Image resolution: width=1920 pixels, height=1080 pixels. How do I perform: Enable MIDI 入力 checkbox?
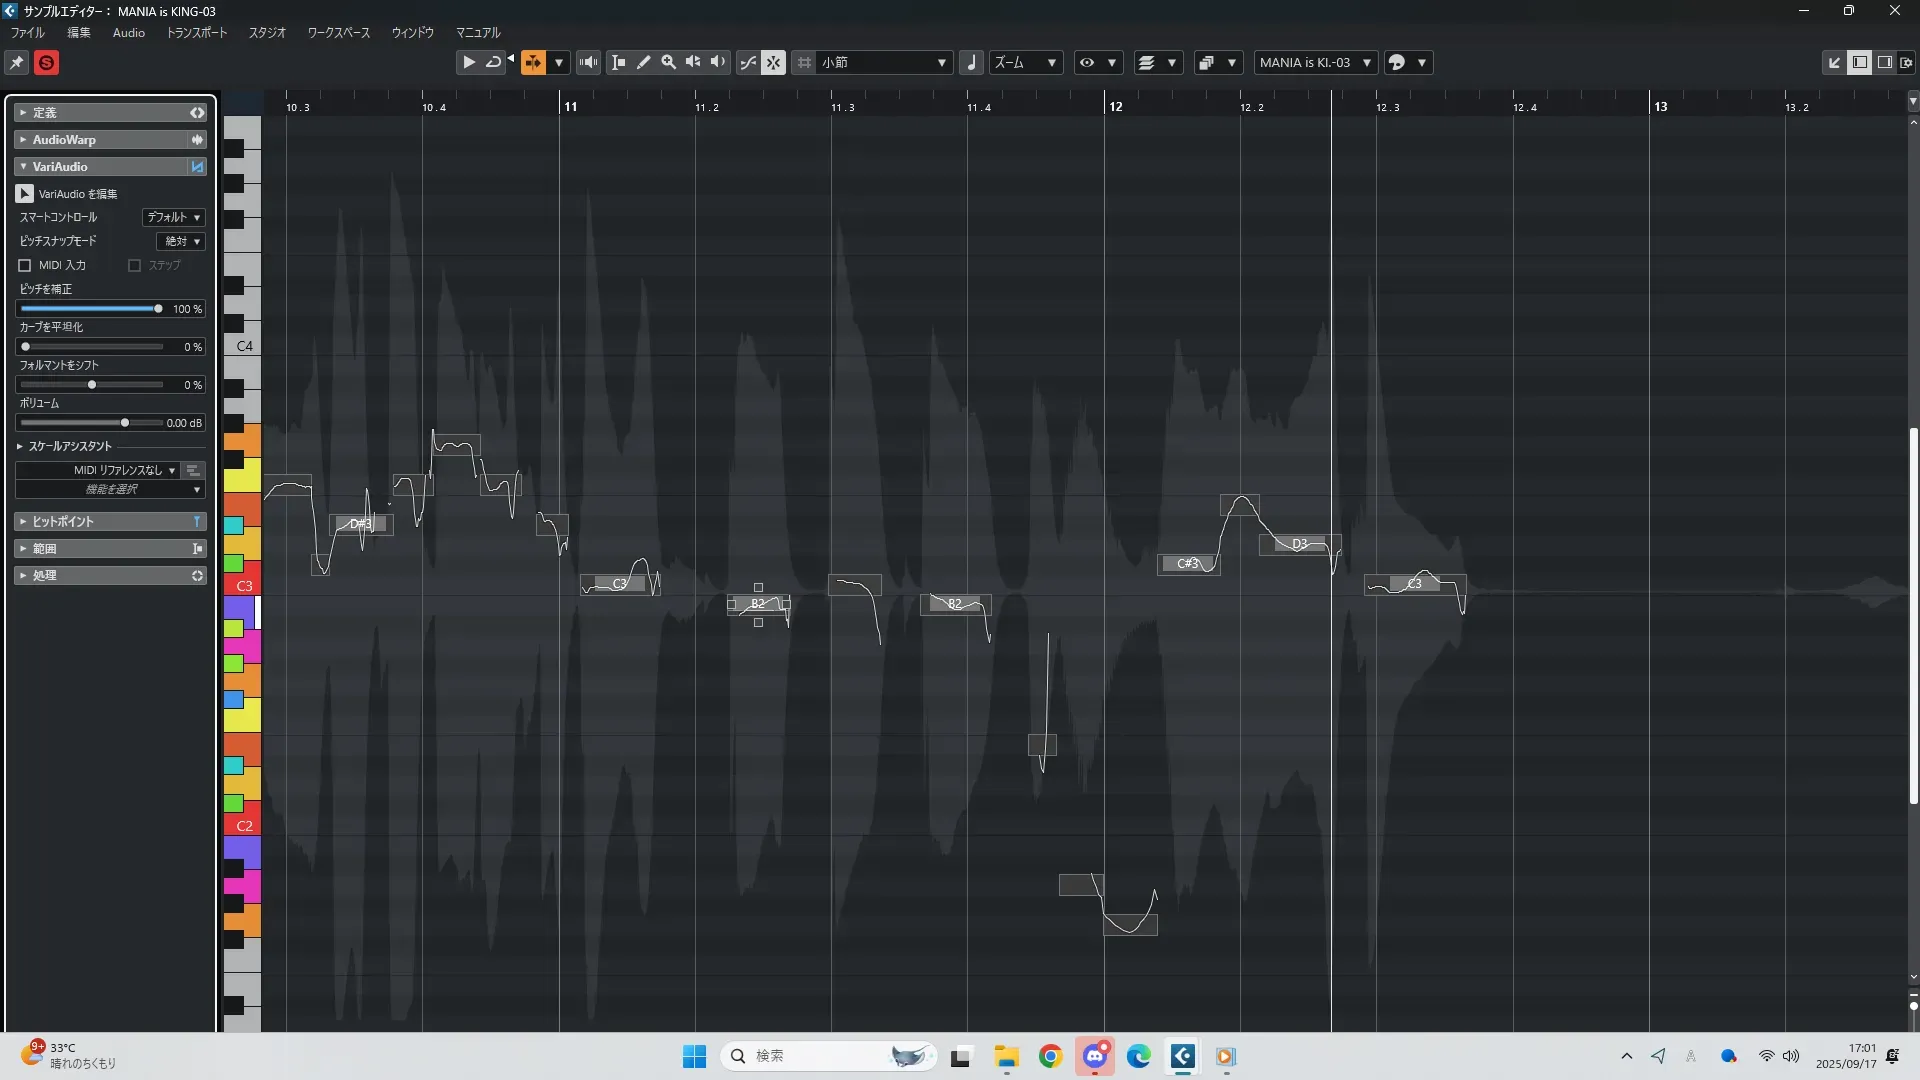click(25, 265)
